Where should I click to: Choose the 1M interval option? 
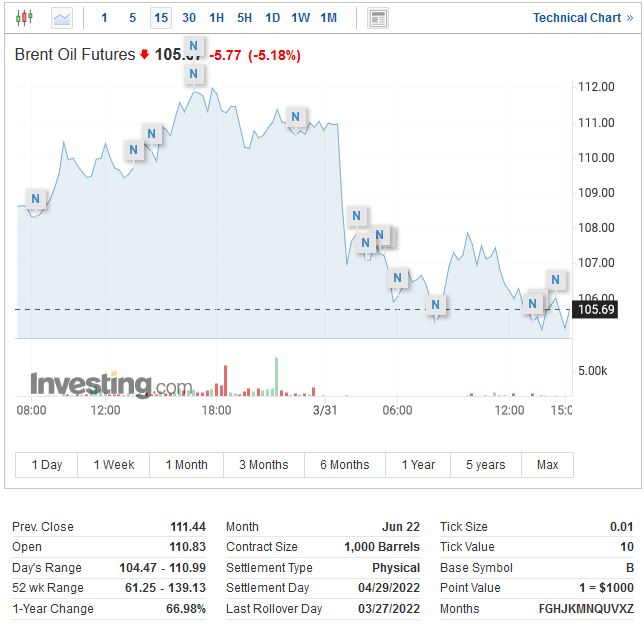[329, 18]
